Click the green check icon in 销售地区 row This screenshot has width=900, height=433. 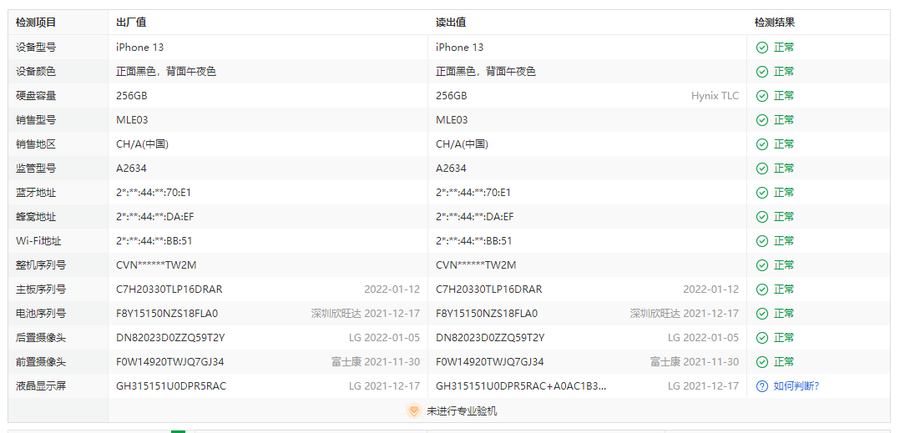pyautogui.click(x=762, y=144)
